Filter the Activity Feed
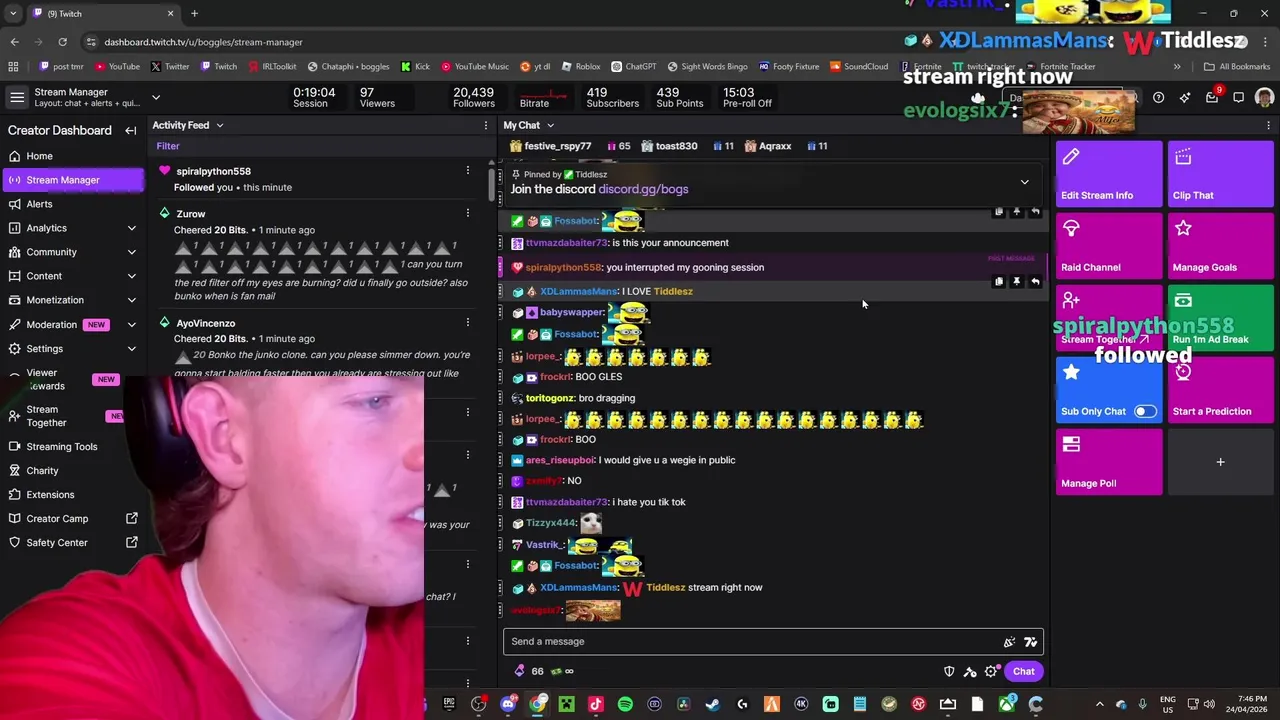The image size is (1280, 720). pos(168,146)
